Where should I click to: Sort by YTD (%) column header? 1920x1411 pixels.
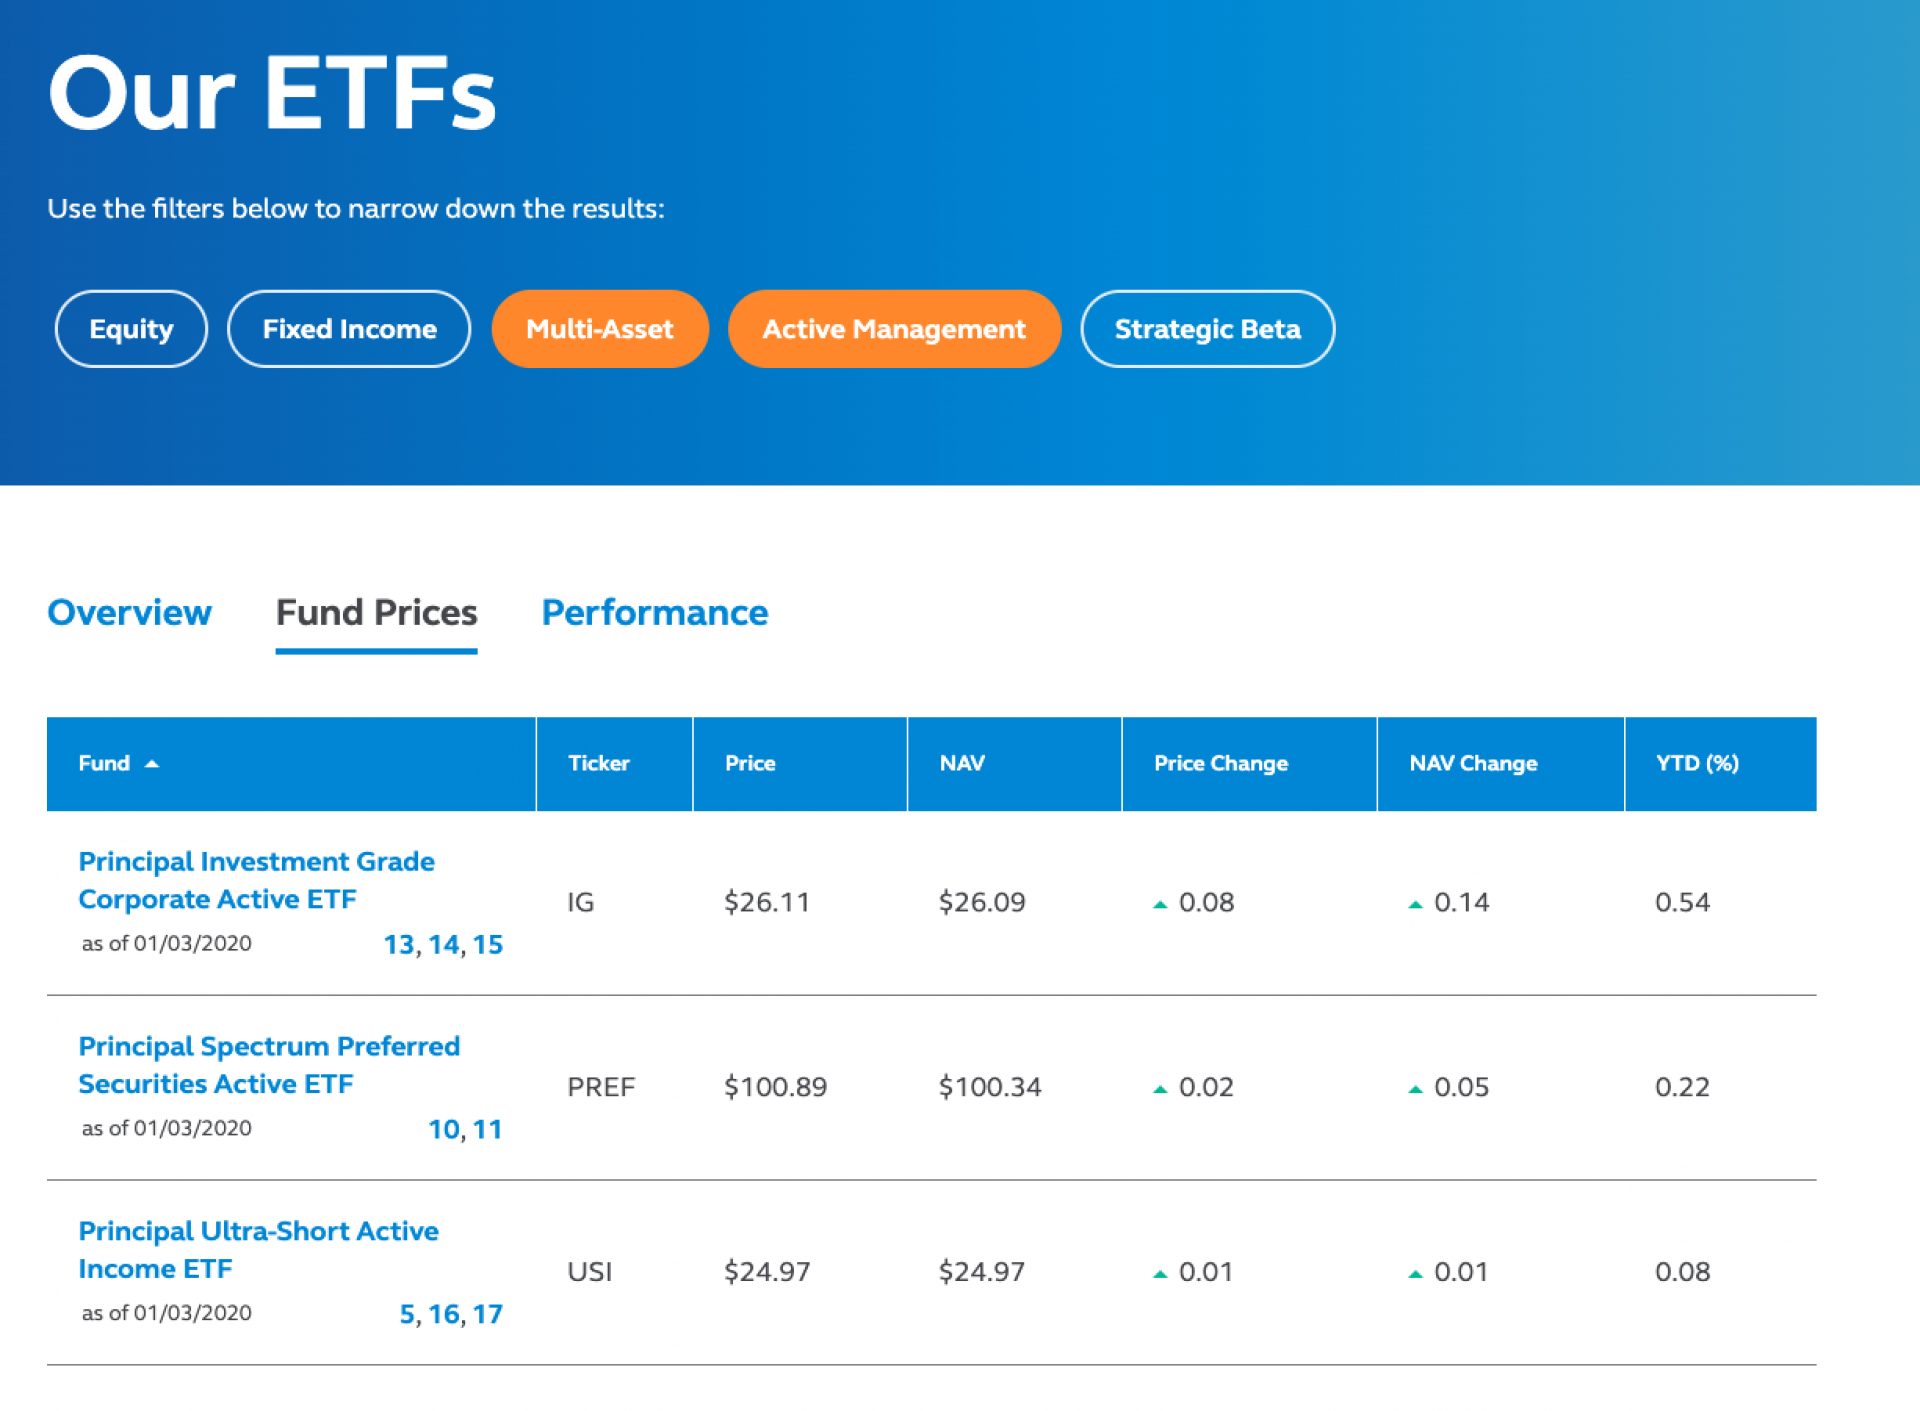point(1696,764)
